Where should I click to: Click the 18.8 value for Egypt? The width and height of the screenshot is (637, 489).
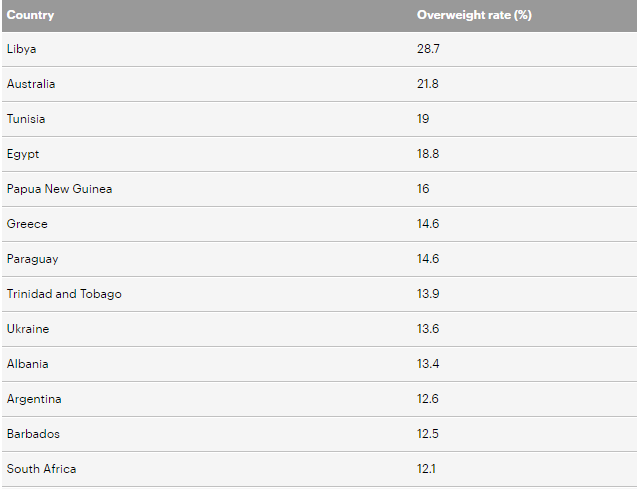(428, 154)
